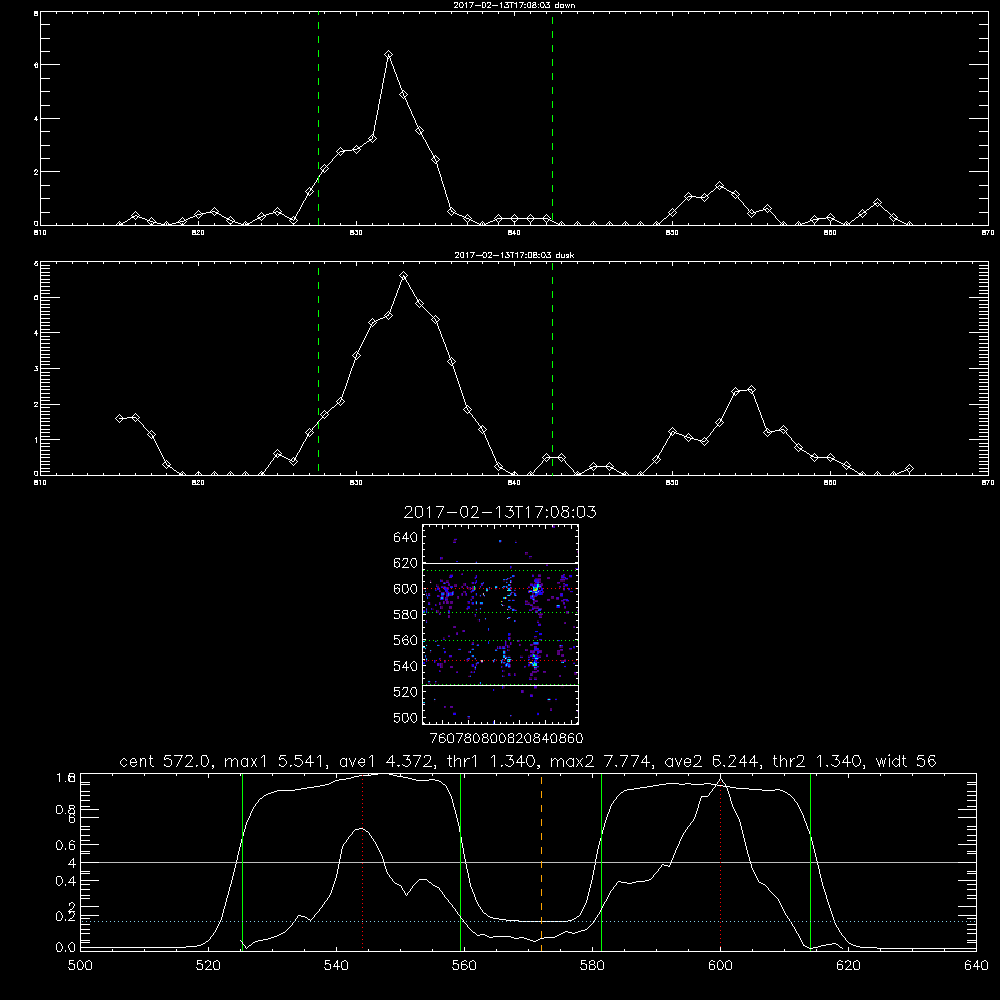Click the heatmap y-axis label 640
1000x1000 pixels.
click(x=406, y=538)
